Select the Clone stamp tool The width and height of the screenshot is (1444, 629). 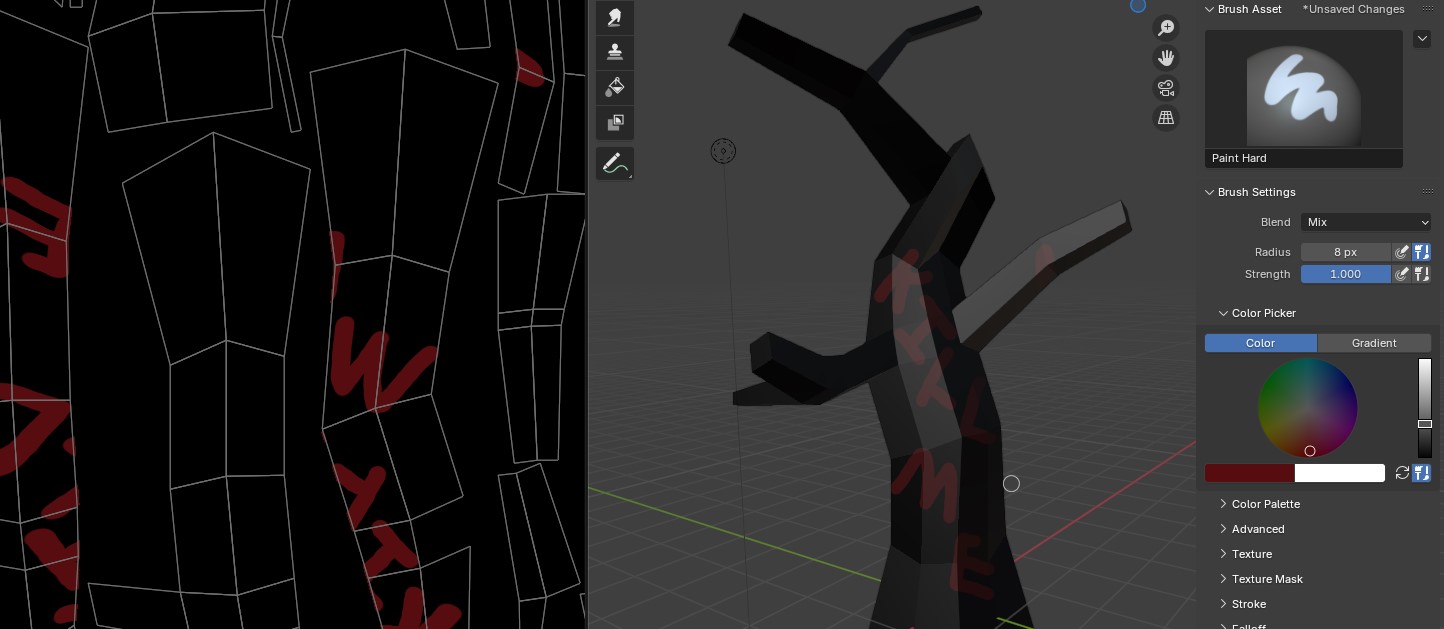click(615, 51)
